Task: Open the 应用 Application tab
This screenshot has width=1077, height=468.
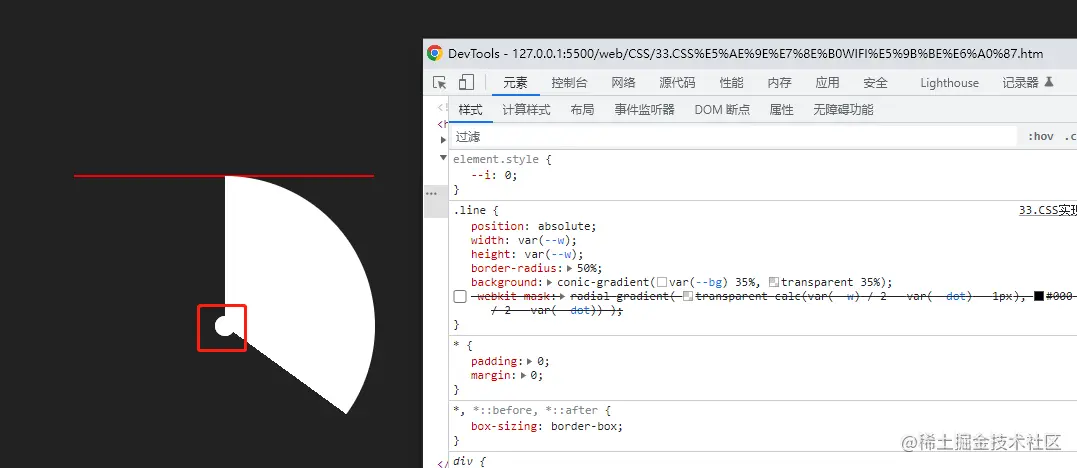Action: 828,82
